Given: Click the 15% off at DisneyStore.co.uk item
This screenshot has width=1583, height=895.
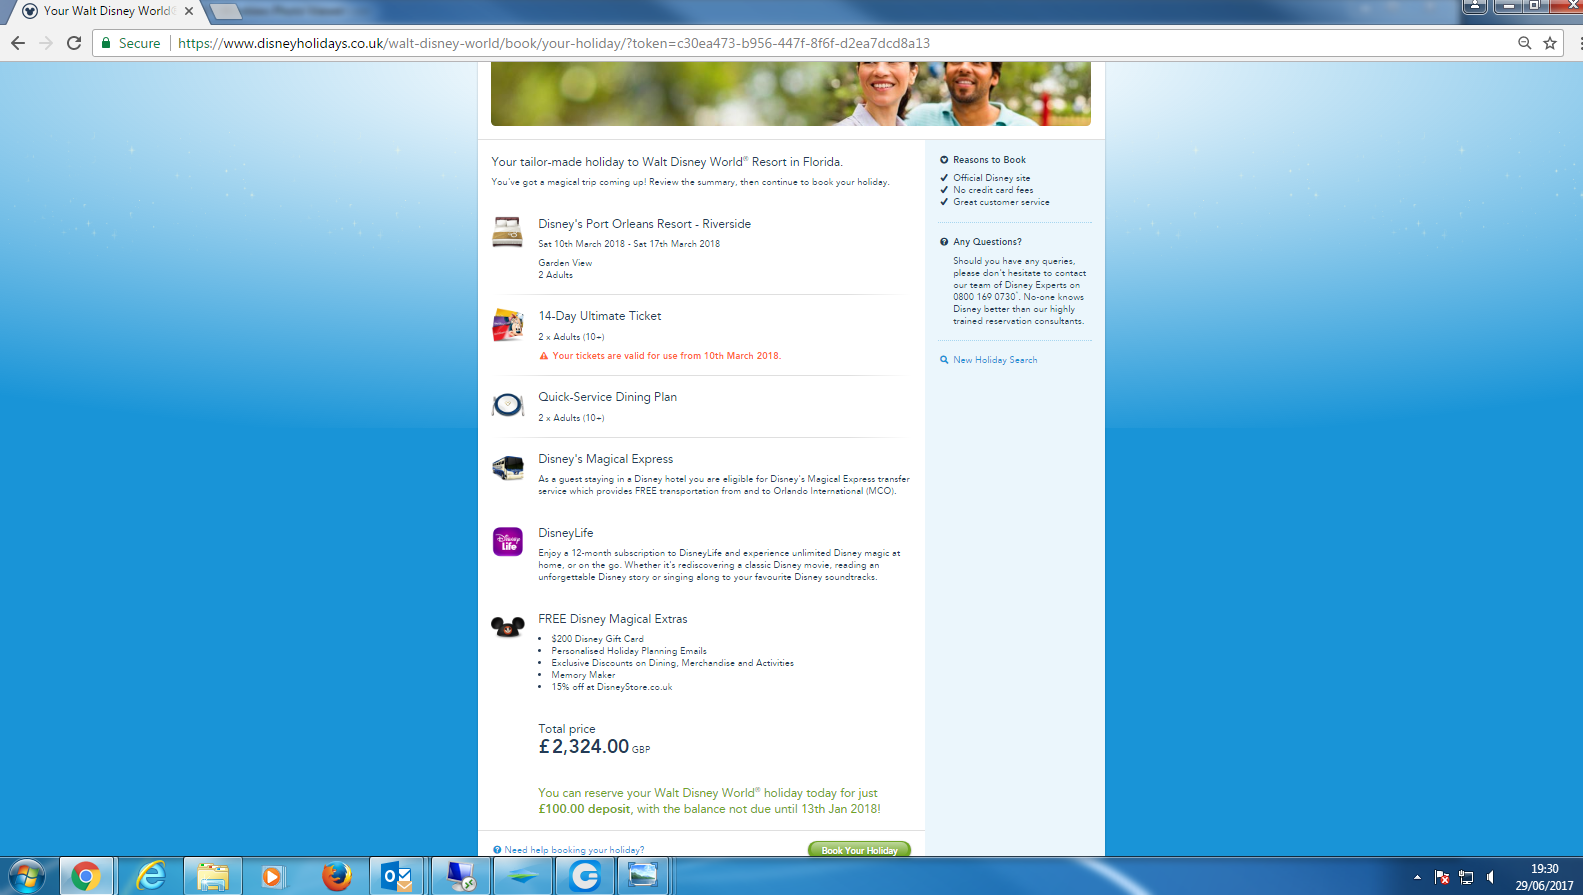Looking at the screenshot, I should pyautogui.click(x=611, y=687).
